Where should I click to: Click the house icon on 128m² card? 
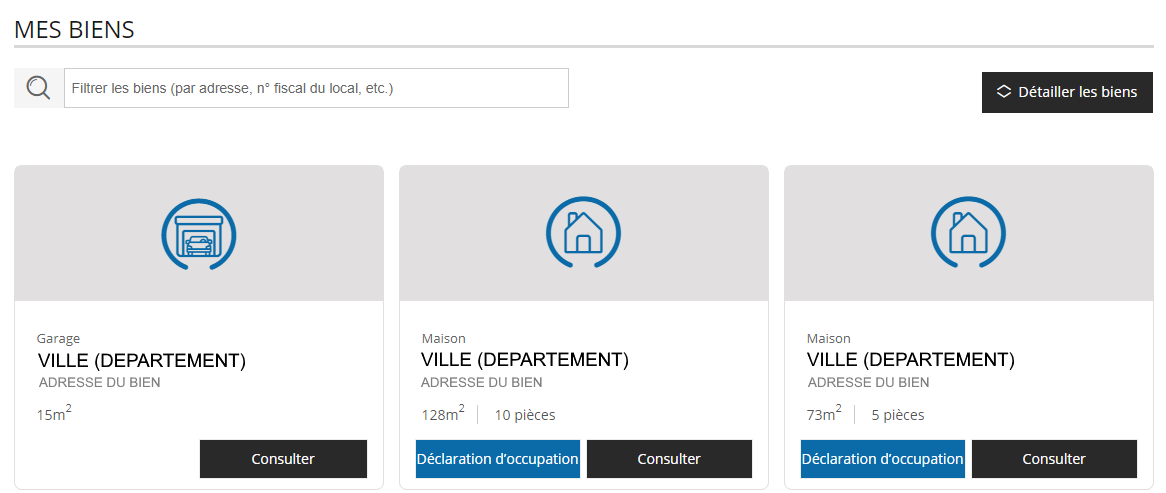pos(584,233)
